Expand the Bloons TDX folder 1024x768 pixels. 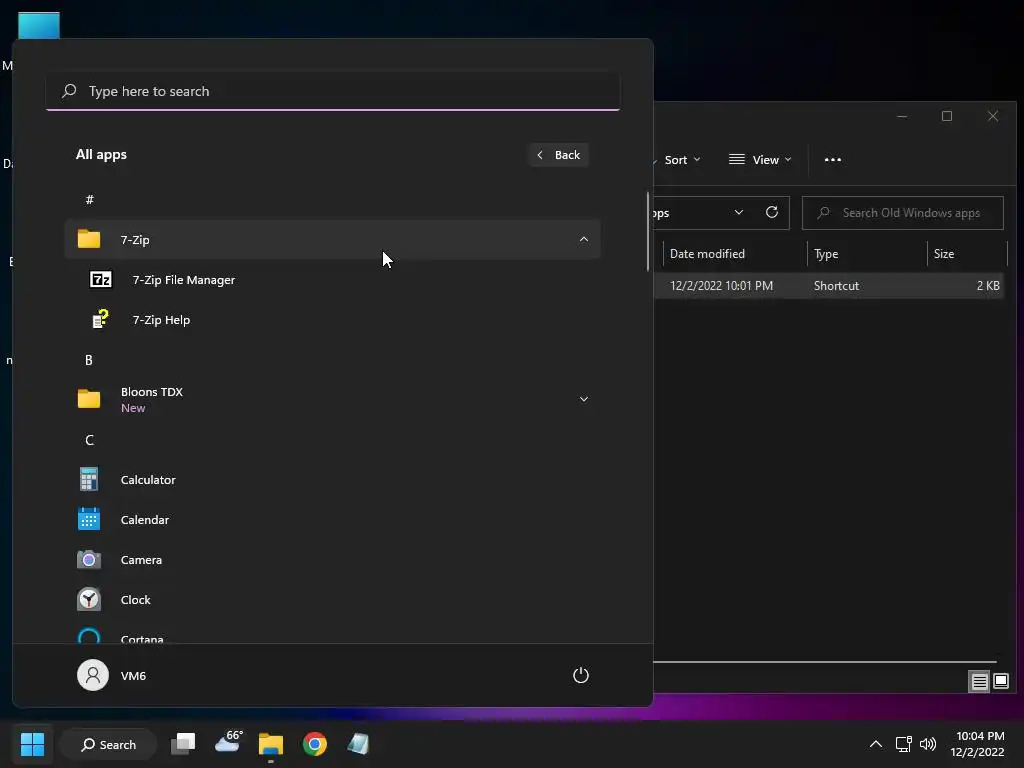coord(584,399)
